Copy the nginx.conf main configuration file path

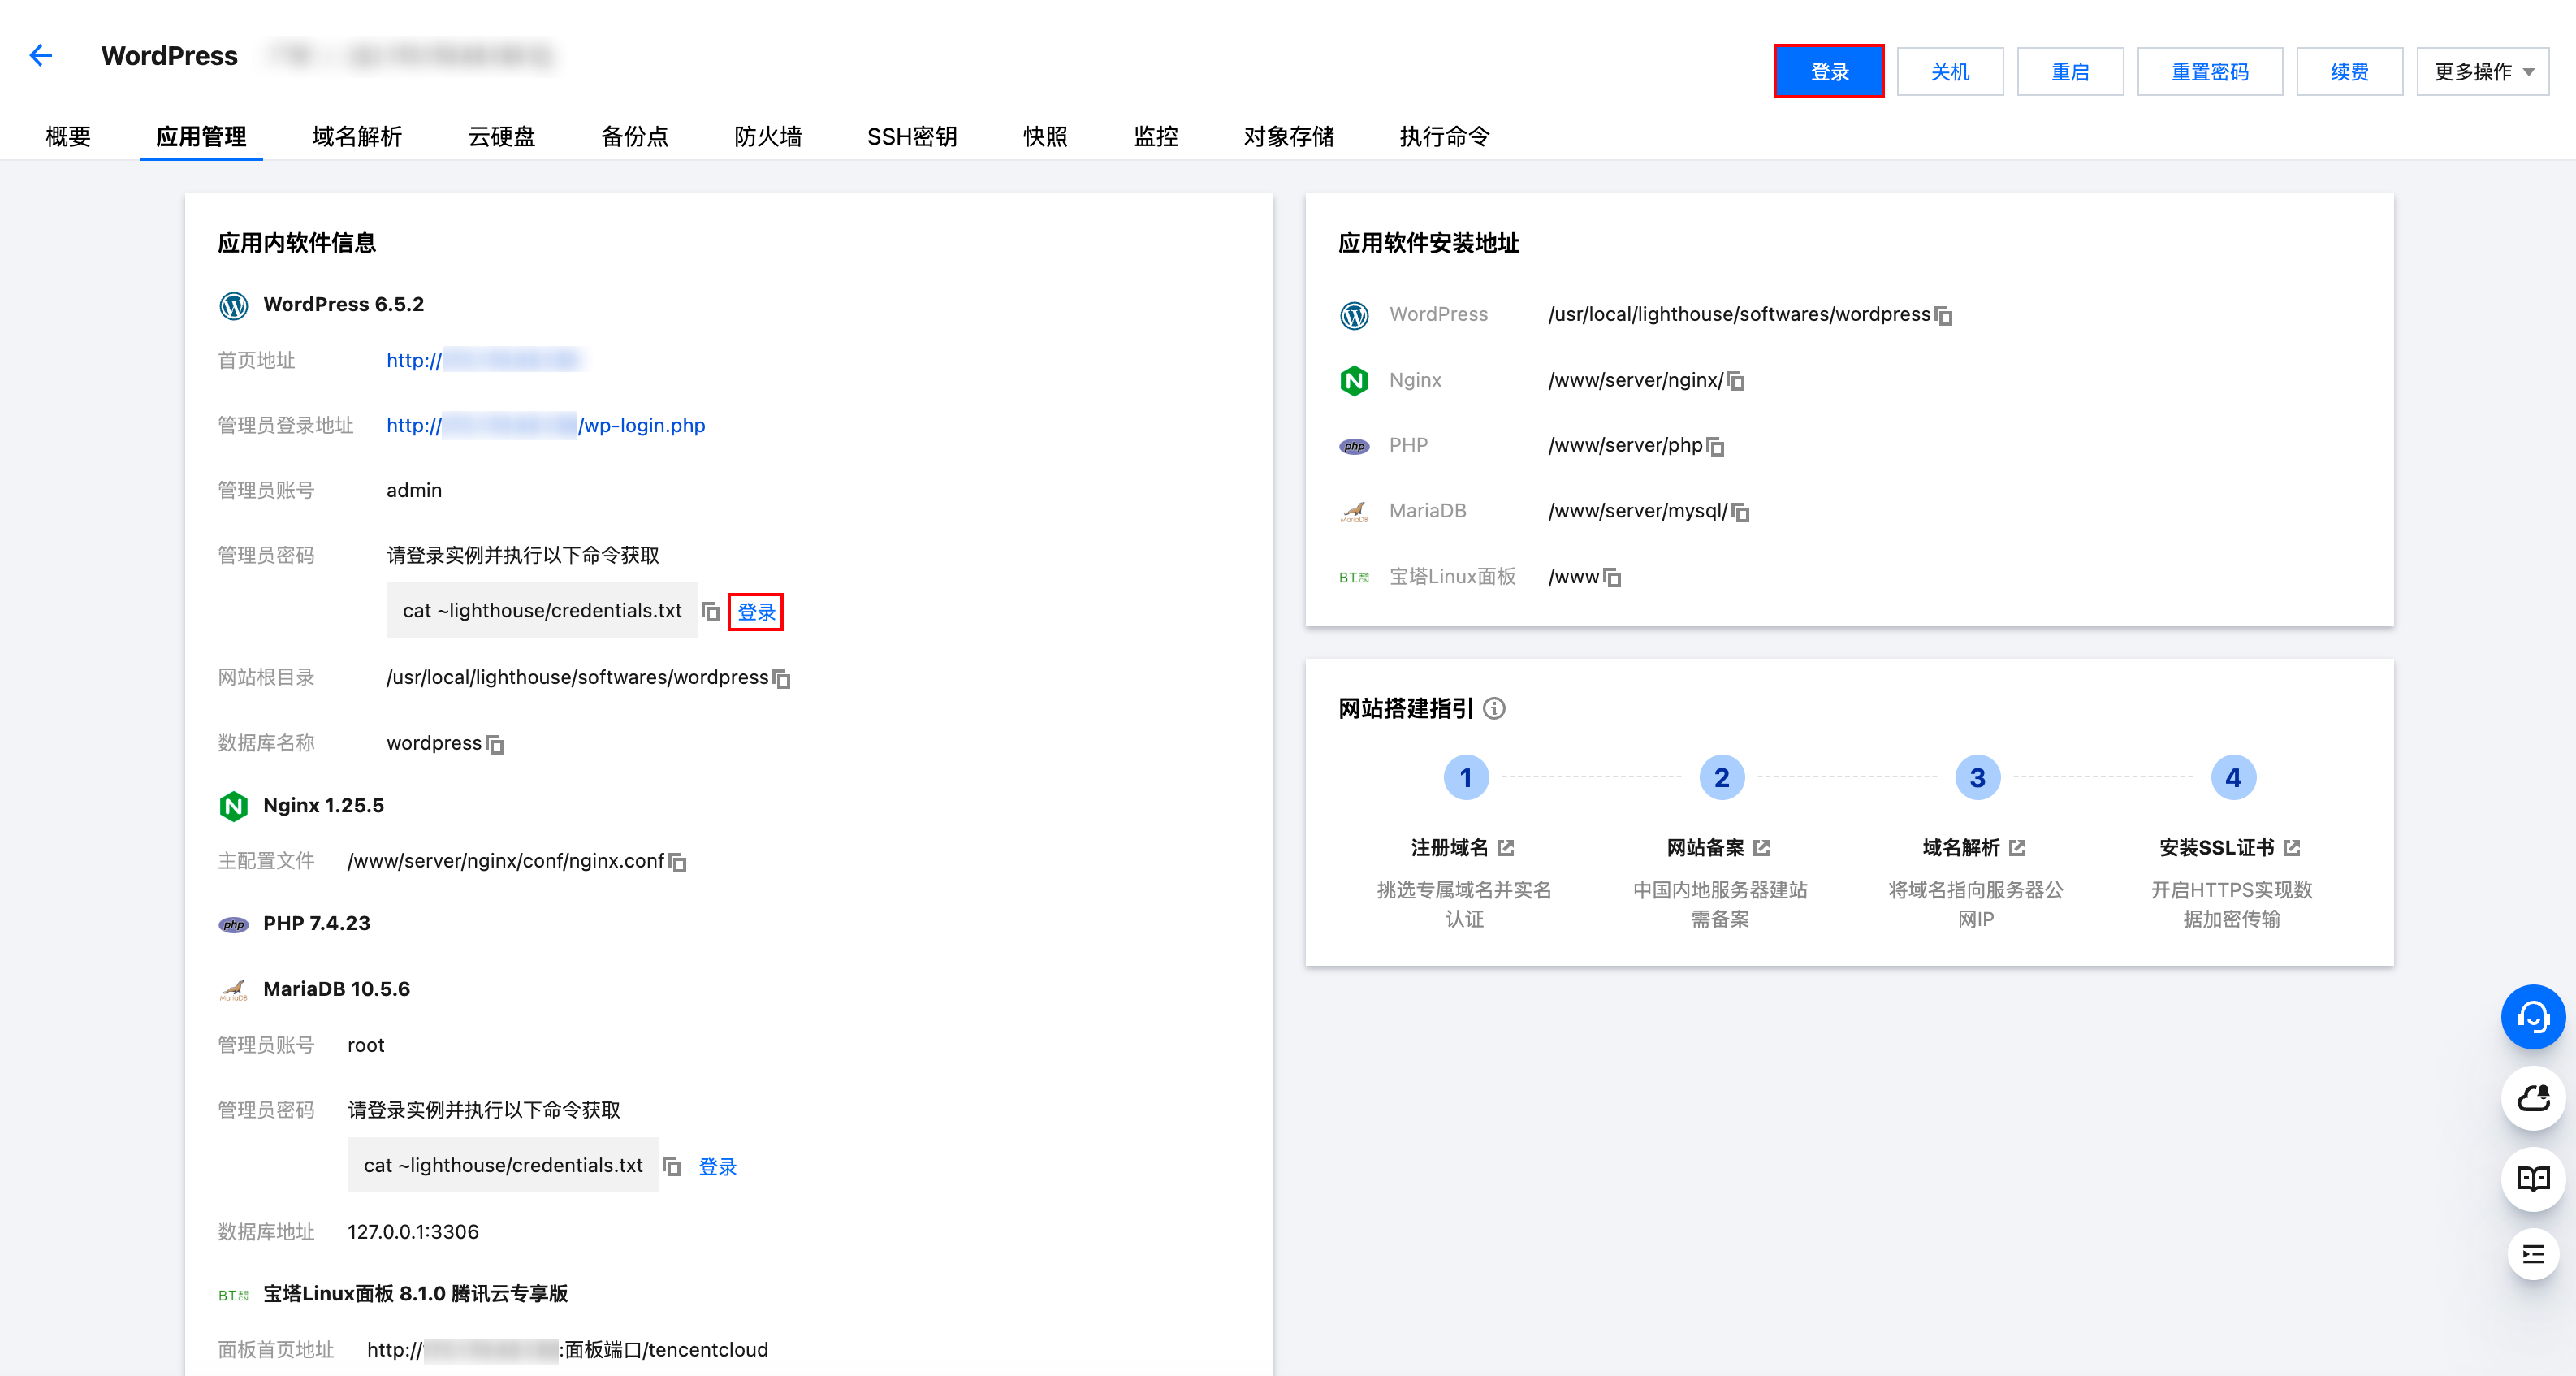pos(677,862)
